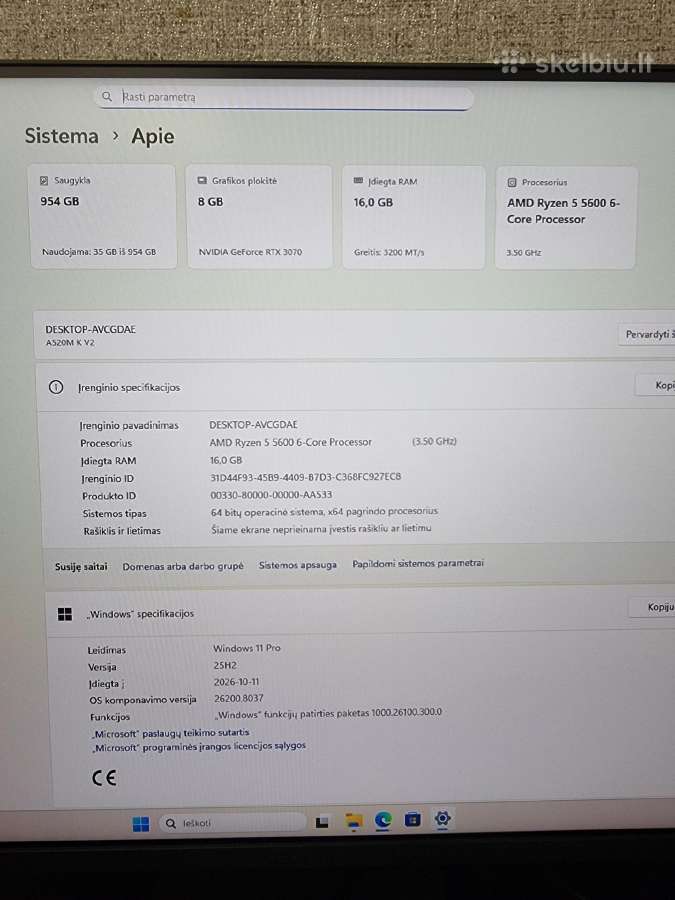
Task: Select the Įrenginio ID value text
Action: pyautogui.click(x=305, y=477)
